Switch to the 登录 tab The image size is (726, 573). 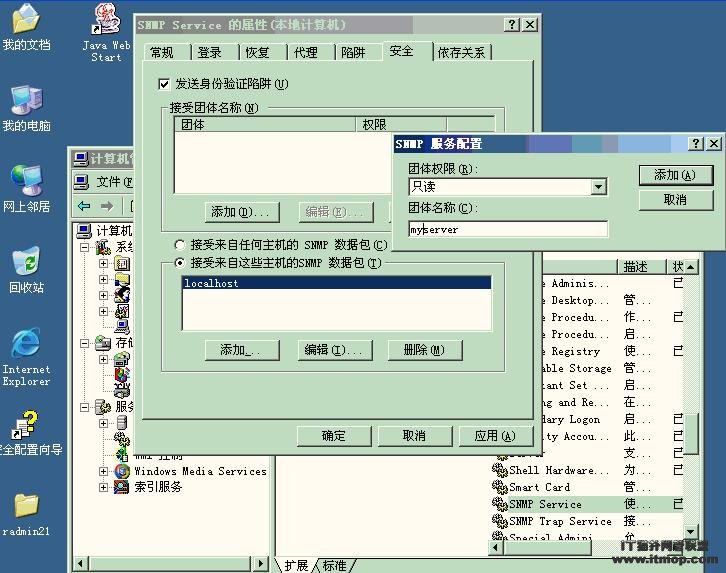(x=209, y=52)
